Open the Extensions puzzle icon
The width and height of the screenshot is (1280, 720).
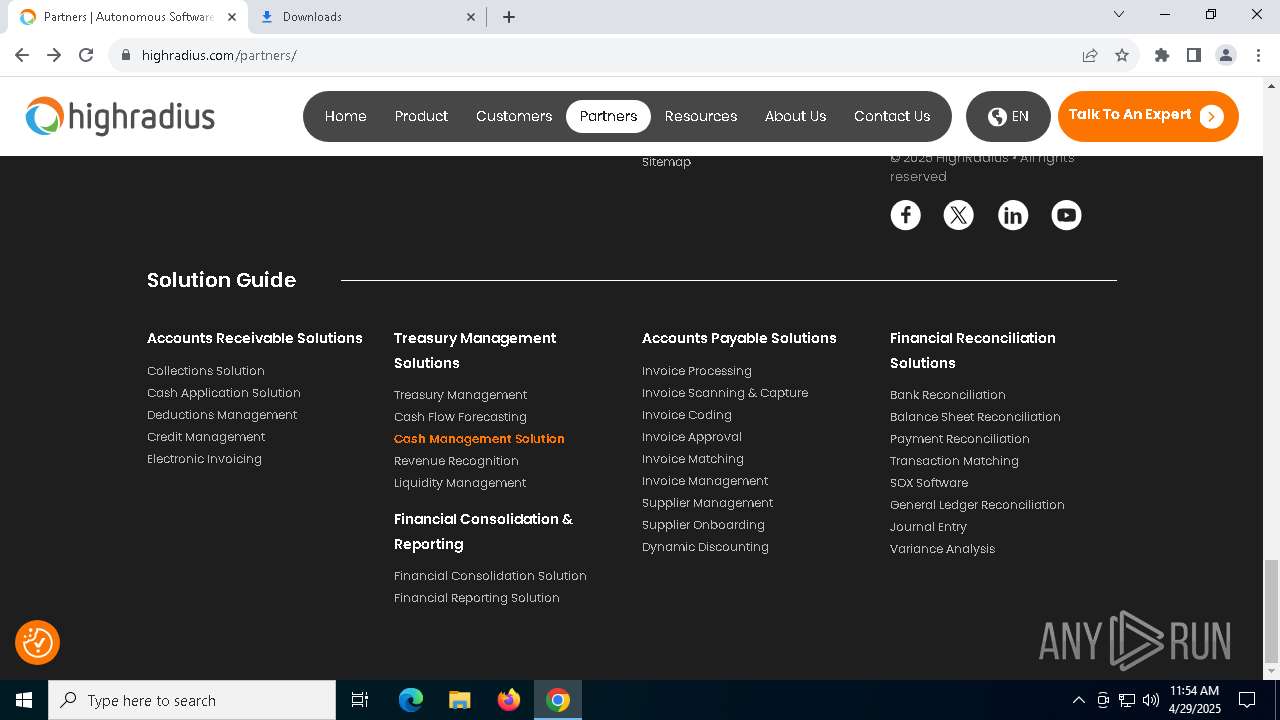coord(1161,55)
